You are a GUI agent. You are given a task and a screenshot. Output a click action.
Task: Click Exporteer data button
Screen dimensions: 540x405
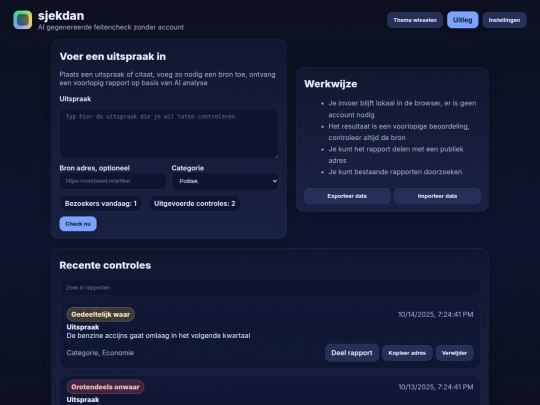click(347, 196)
